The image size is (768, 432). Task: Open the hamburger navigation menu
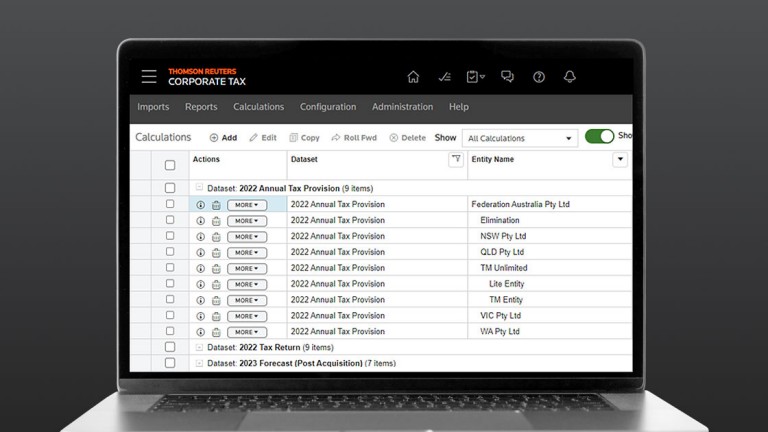[x=149, y=77]
